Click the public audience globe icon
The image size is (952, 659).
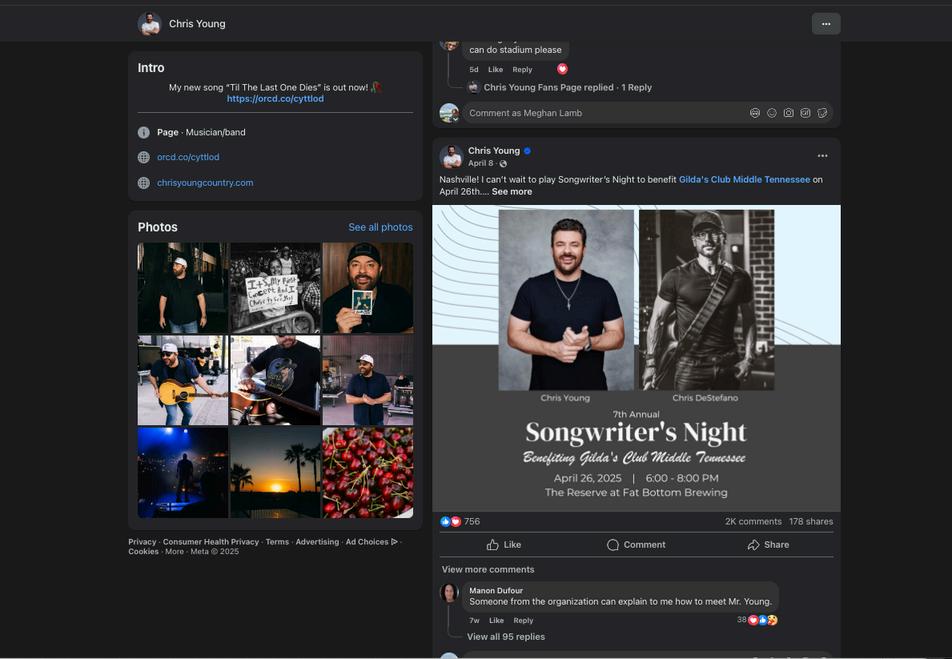click(x=503, y=163)
